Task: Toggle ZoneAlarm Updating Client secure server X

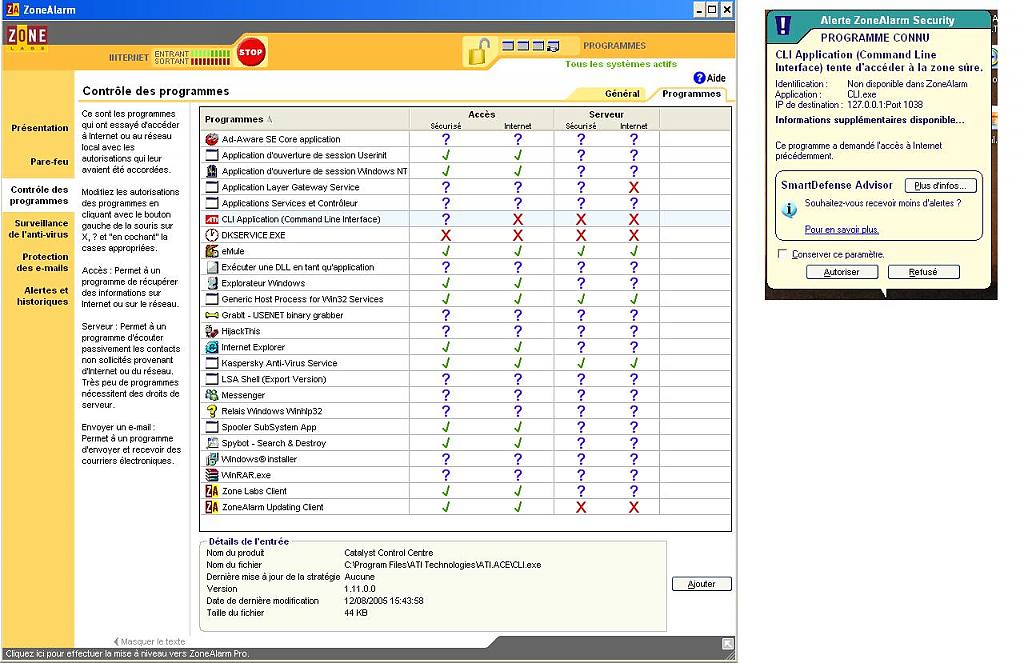Action: [581, 507]
